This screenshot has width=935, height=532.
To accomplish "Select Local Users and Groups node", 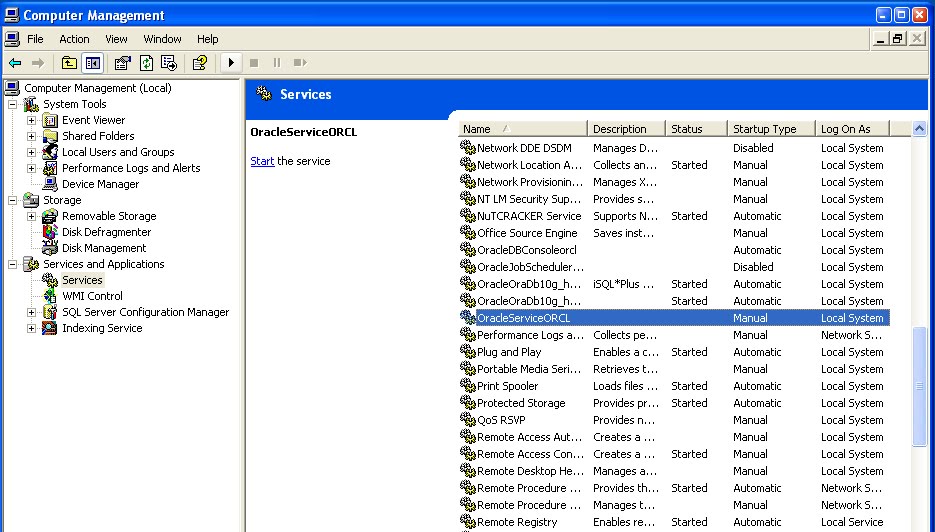I will tap(118, 152).
